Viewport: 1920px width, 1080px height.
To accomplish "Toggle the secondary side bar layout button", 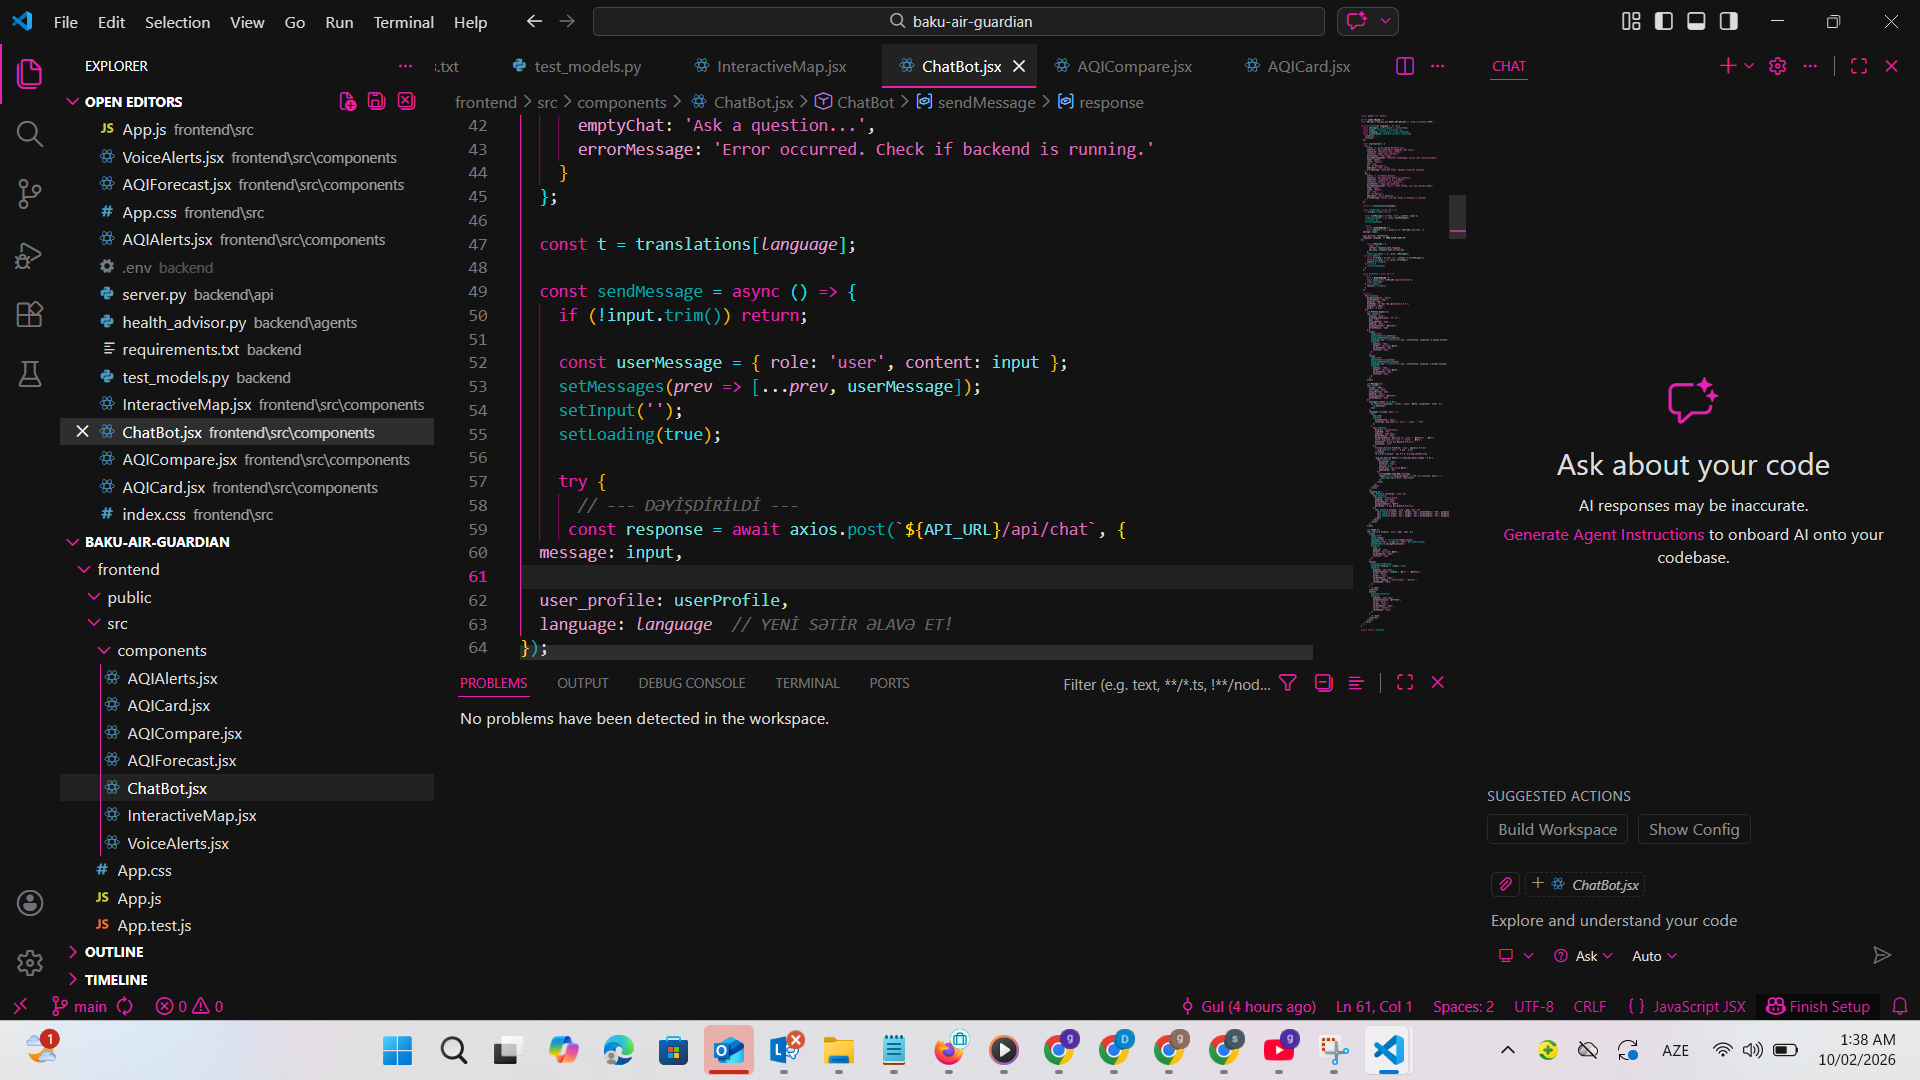I will pos(1728,21).
